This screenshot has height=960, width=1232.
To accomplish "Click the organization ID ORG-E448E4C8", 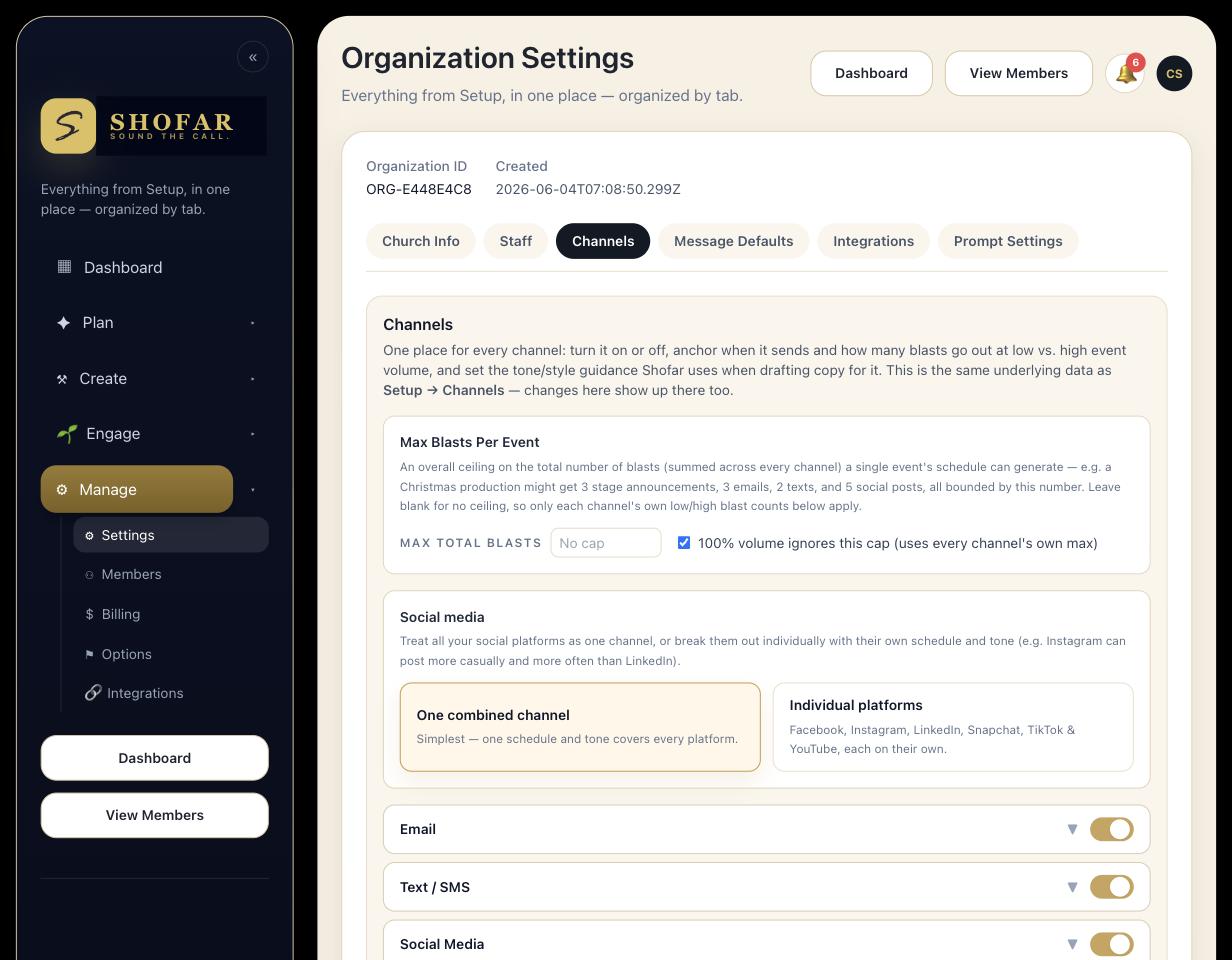I will point(419,189).
